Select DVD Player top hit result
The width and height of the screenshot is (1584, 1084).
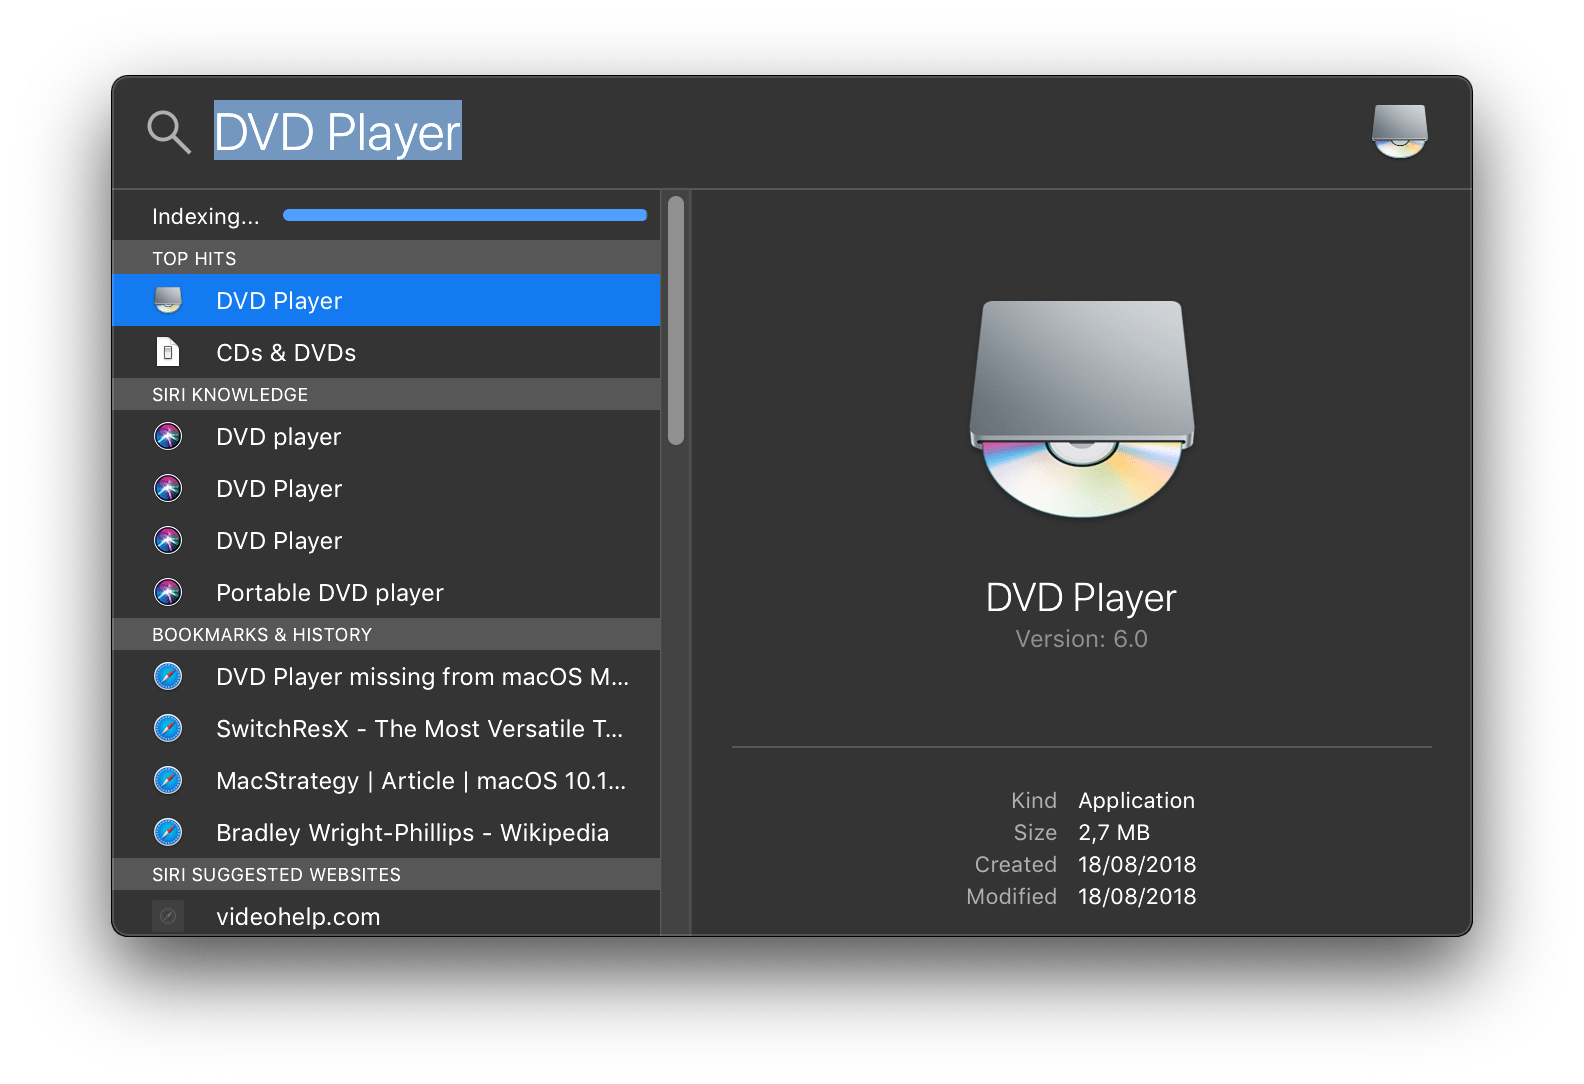click(386, 300)
